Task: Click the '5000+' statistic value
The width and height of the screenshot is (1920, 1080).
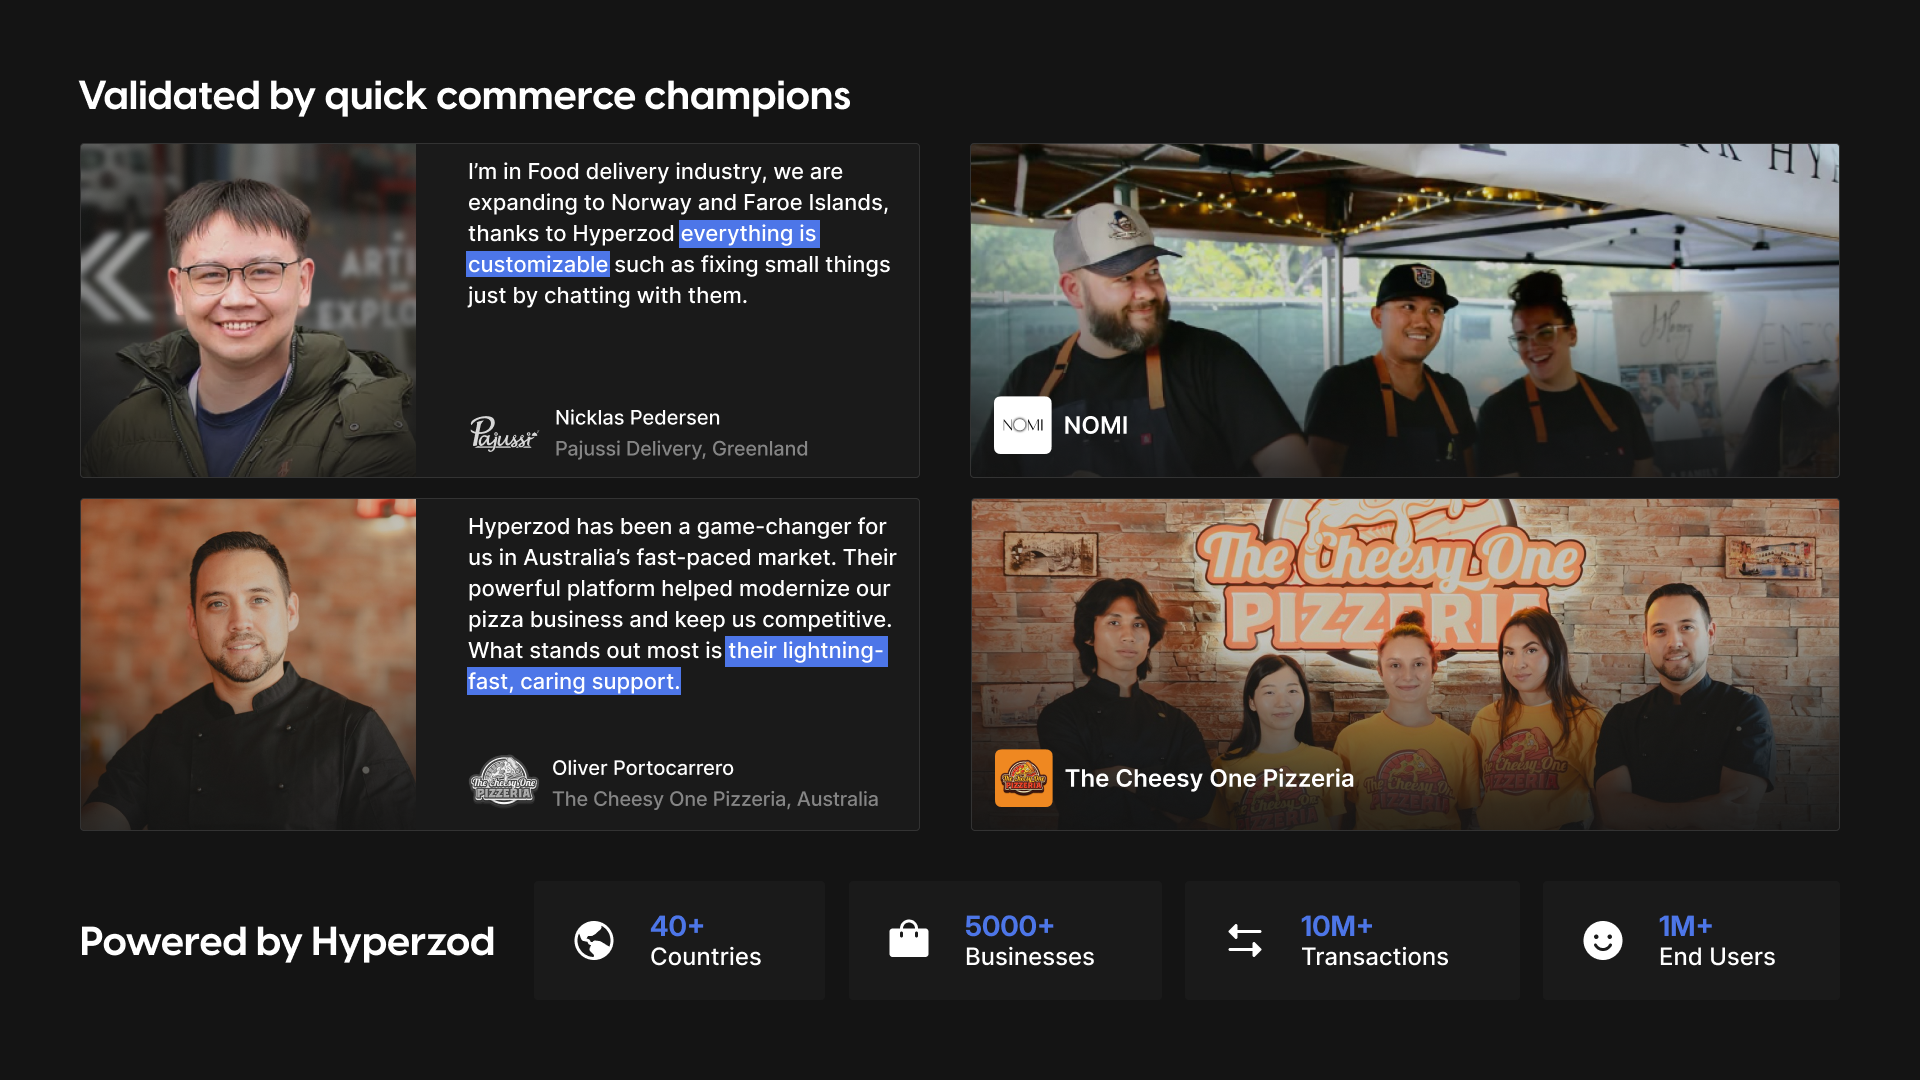Action: coord(1010,925)
